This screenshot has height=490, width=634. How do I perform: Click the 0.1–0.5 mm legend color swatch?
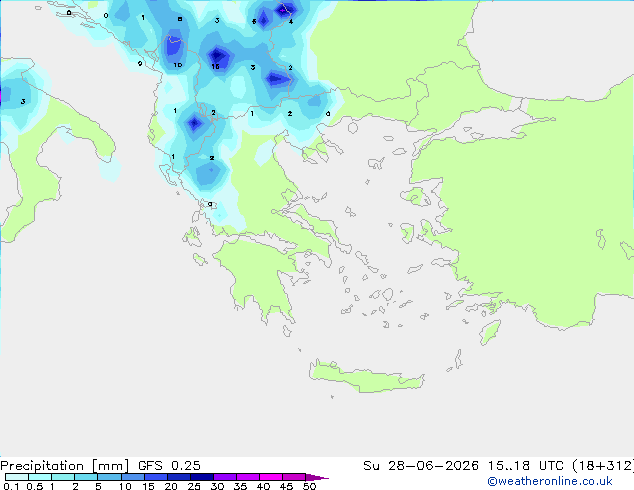pos(17,477)
